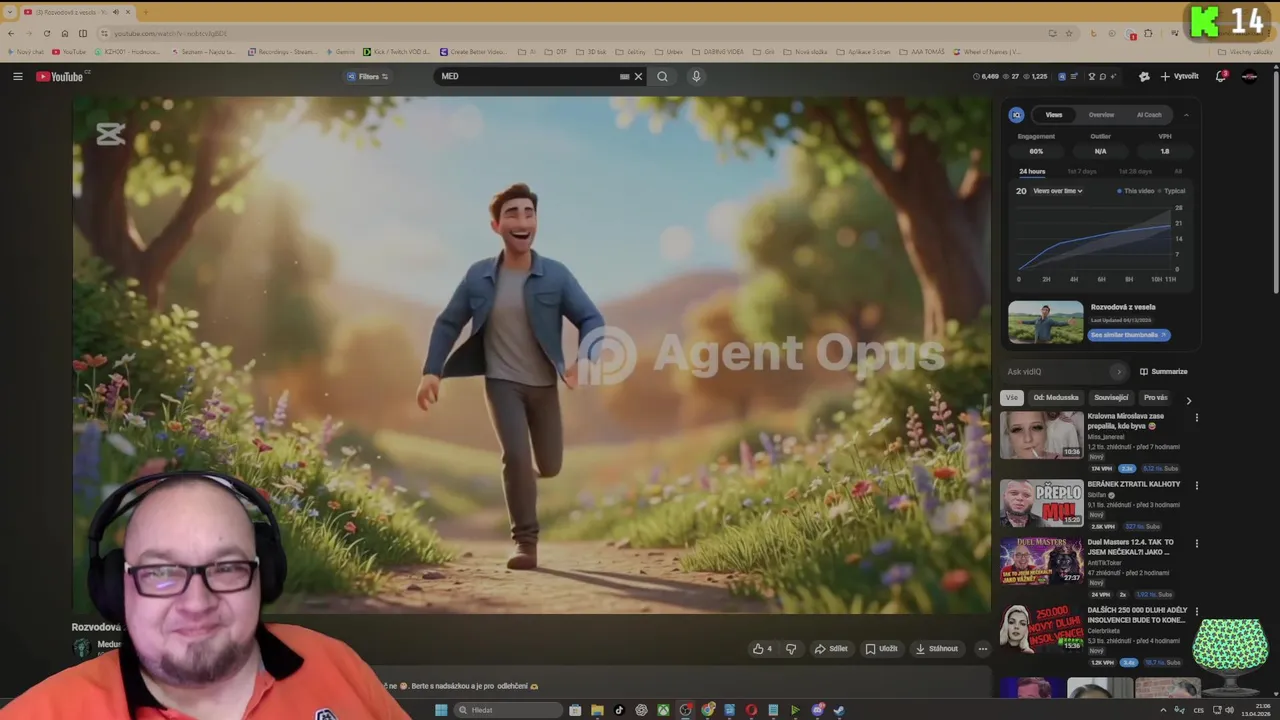
Task: Open BERÁNEK ZTRATIL KALHOTY video
Action: (1041, 503)
